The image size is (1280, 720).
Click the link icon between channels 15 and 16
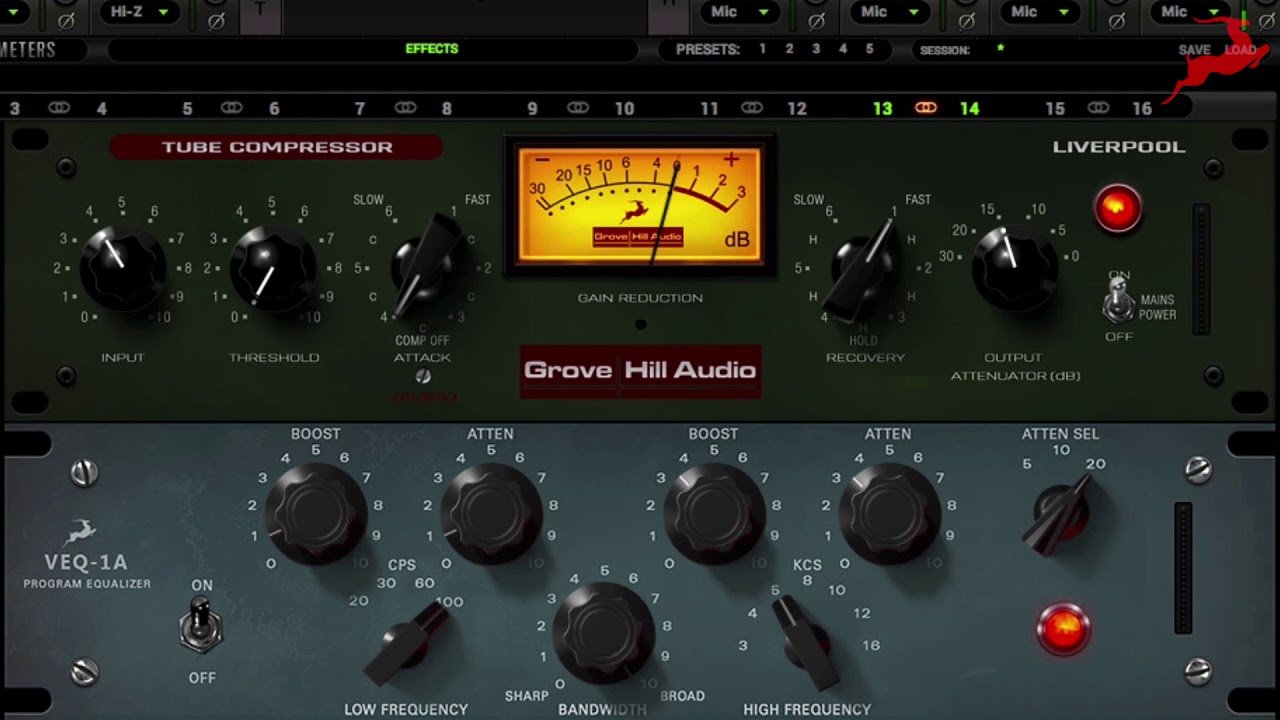[x=1098, y=108]
